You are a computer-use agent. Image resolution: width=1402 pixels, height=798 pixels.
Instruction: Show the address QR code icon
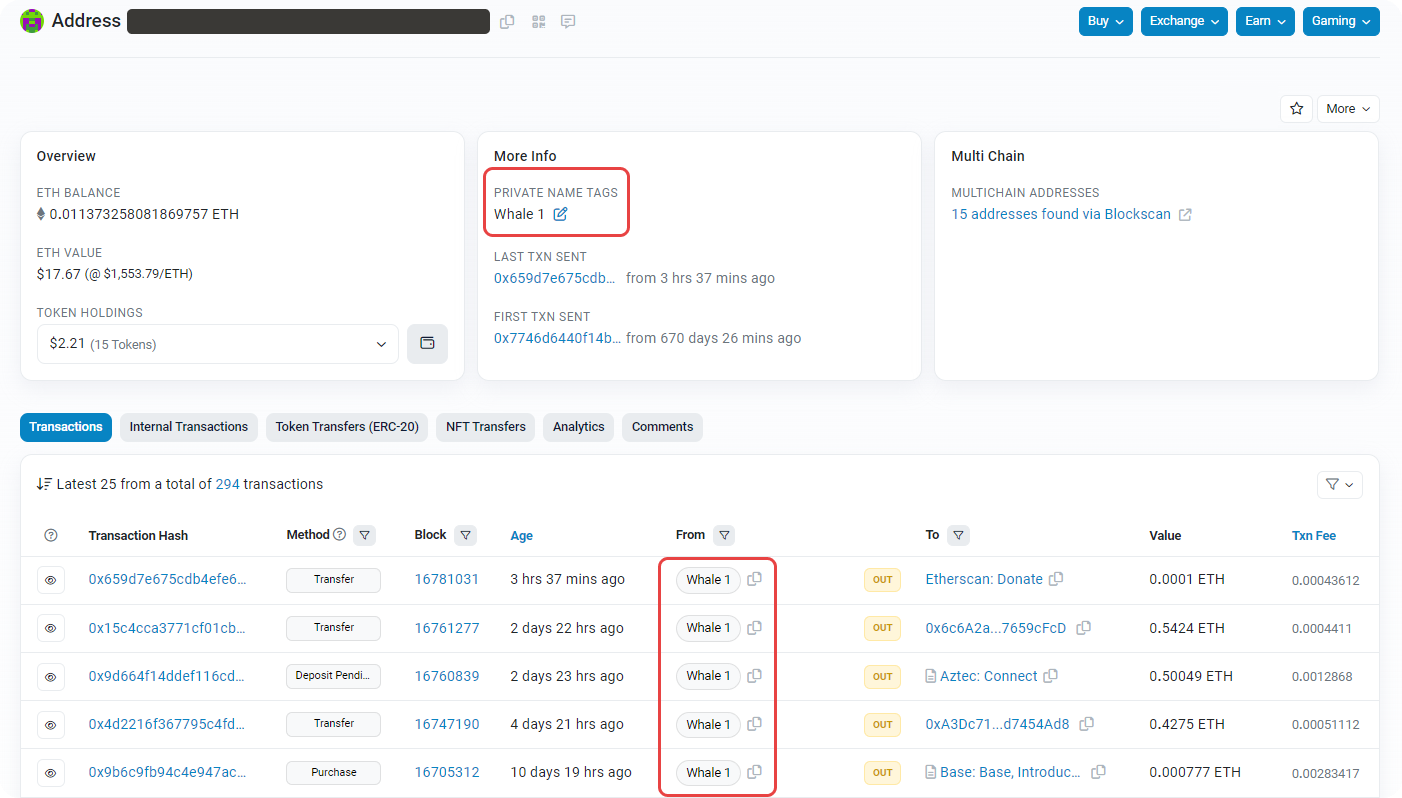coord(538,22)
